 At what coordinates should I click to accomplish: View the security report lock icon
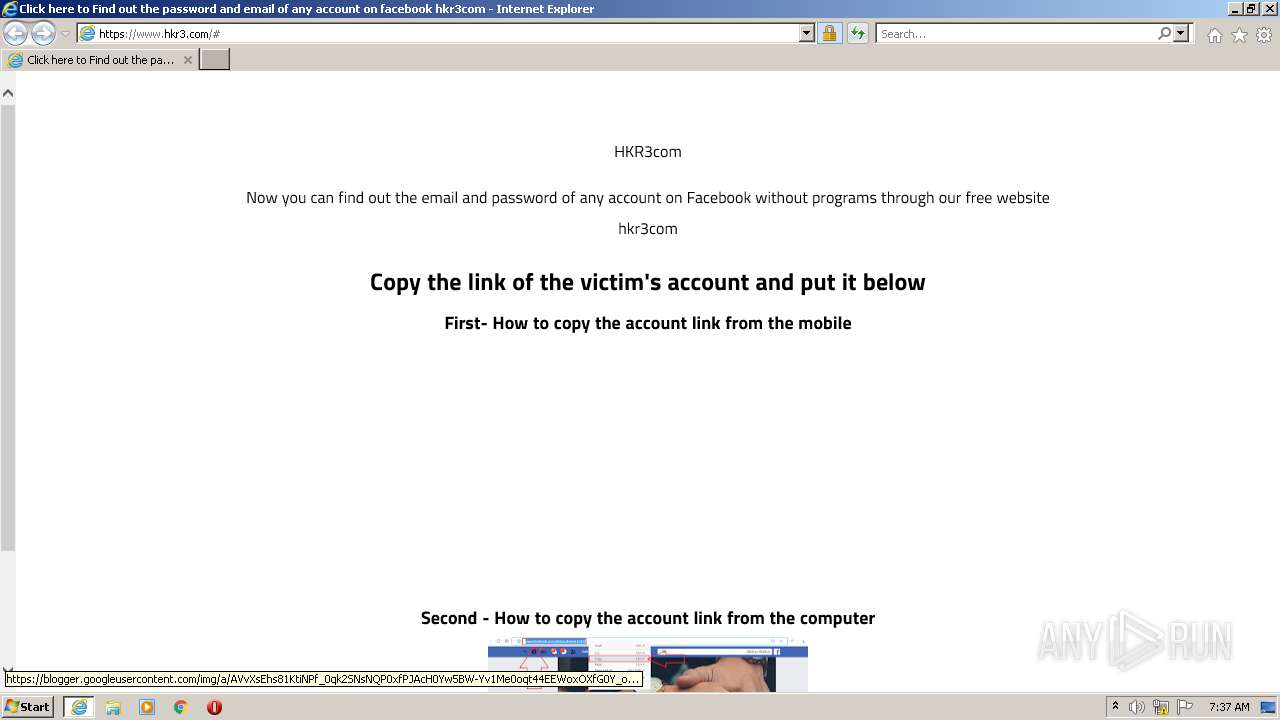point(829,34)
